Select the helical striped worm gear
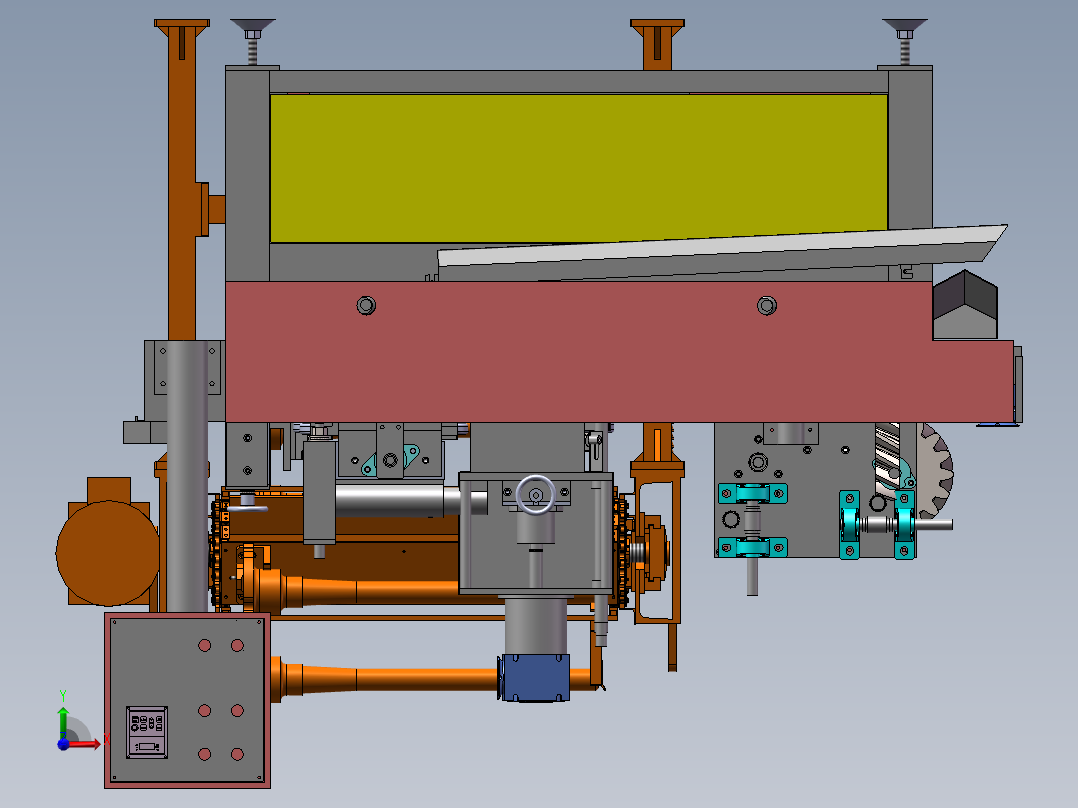1078x808 pixels. point(888,457)
